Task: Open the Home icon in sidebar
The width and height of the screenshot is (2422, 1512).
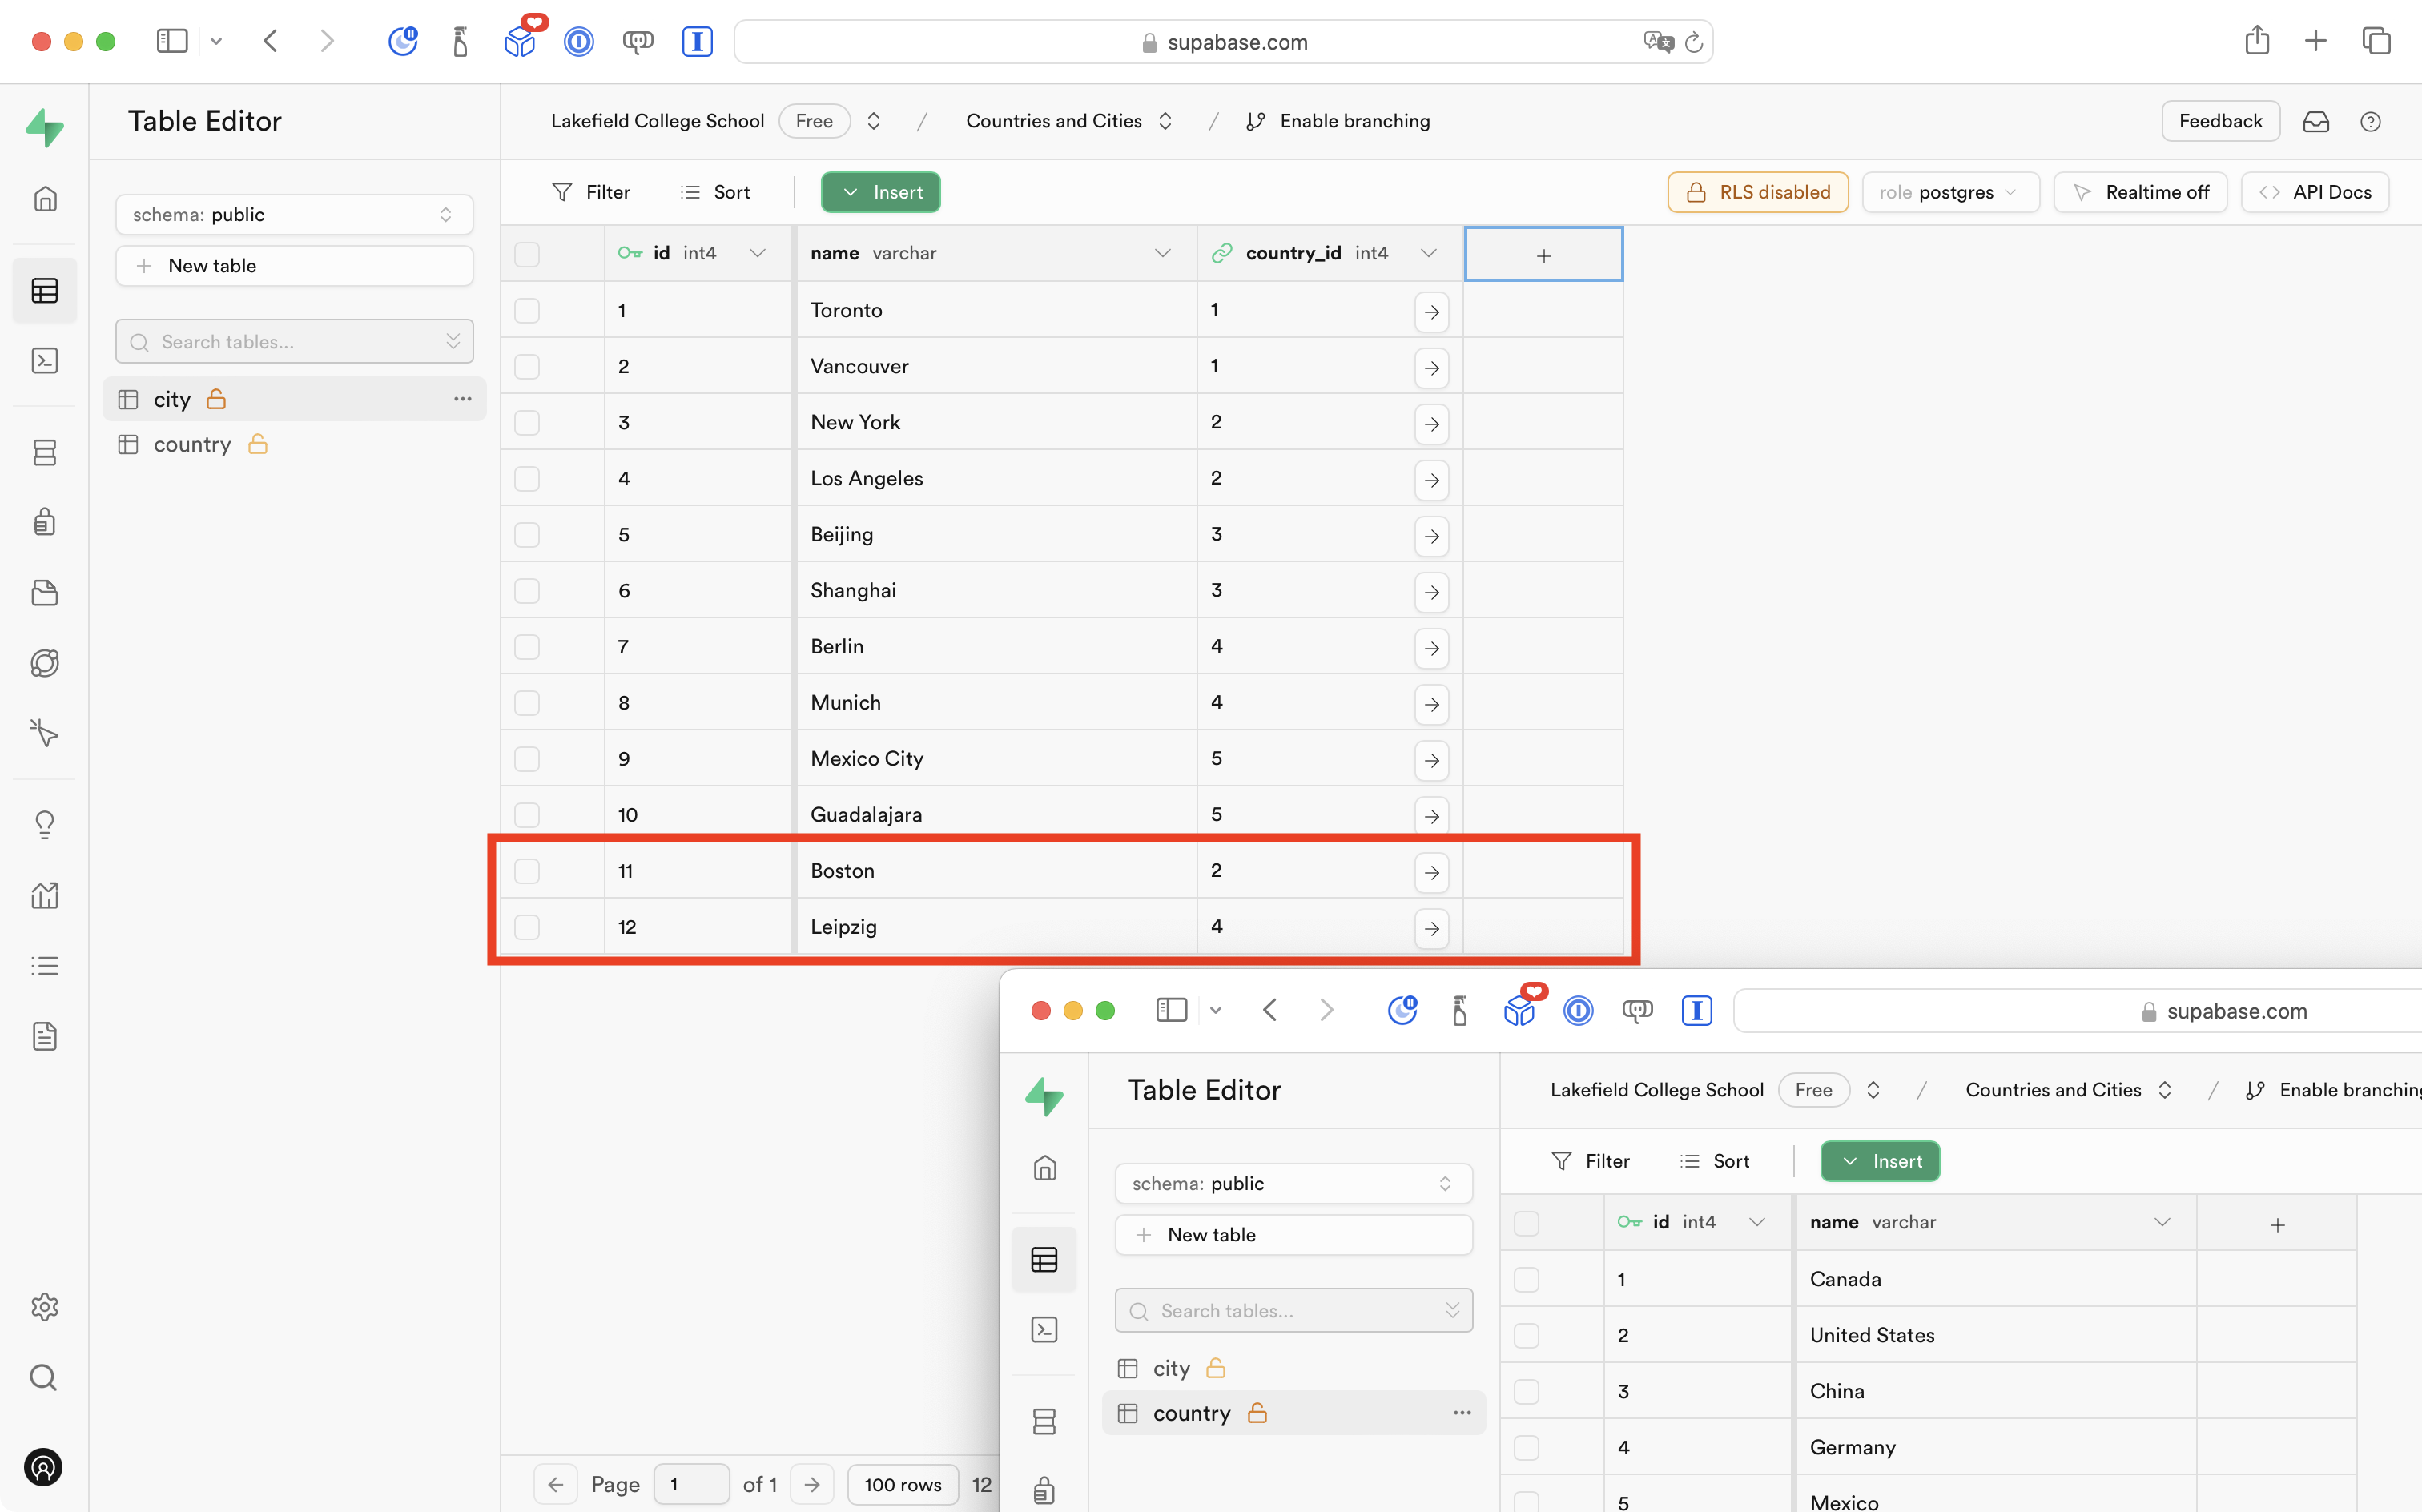Action: [45, 199]
